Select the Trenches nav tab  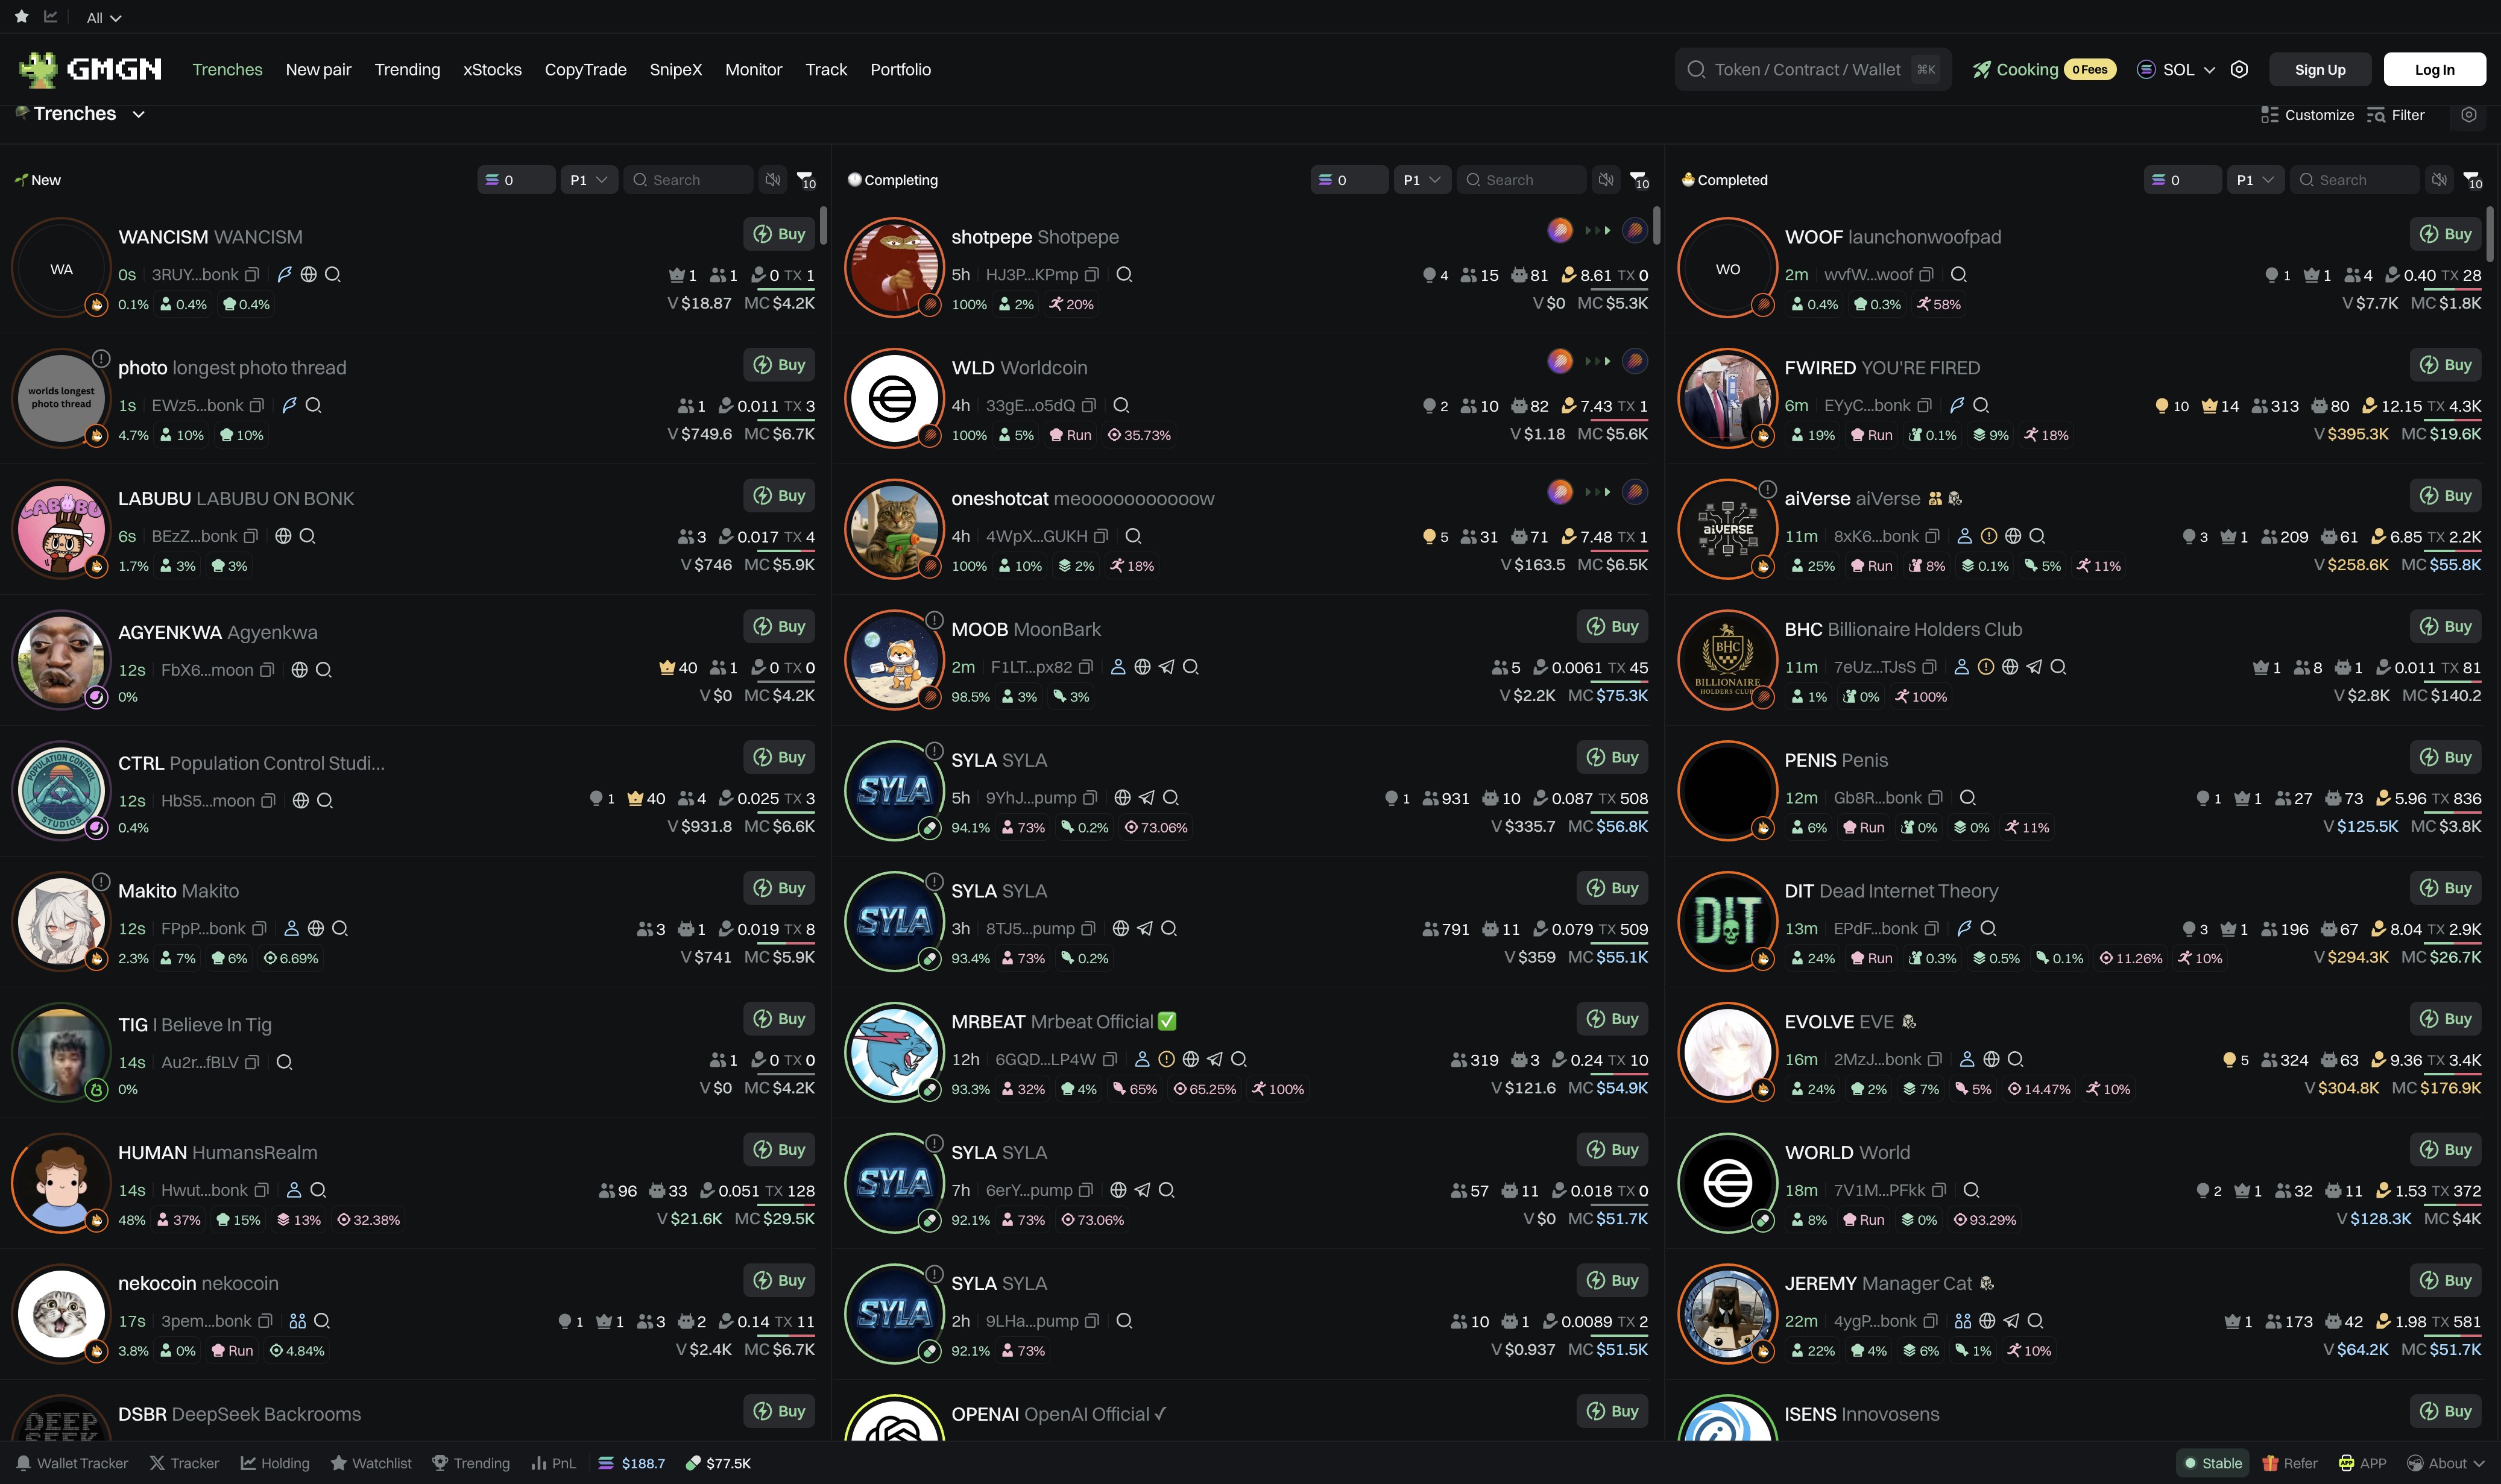(227, 70)
